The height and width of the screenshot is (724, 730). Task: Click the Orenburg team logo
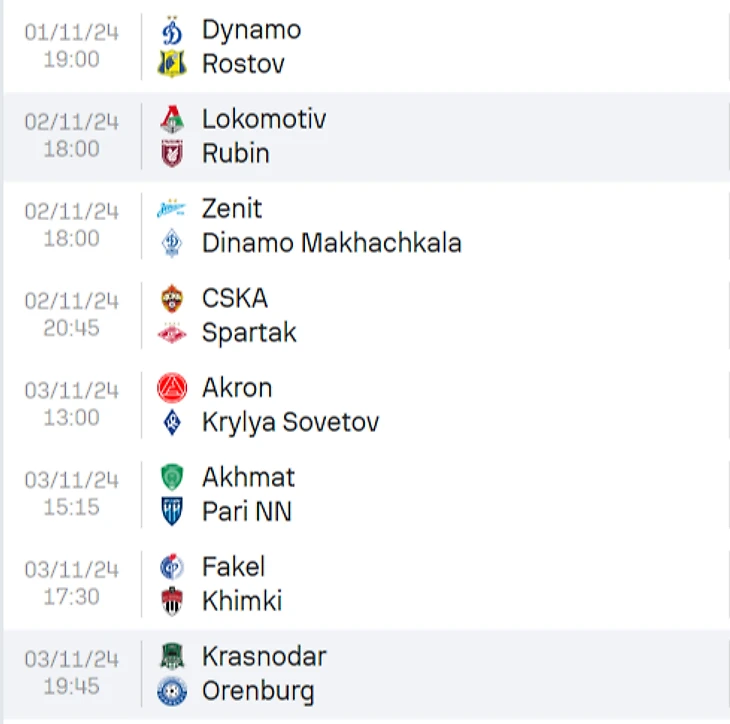pos(172,691)
